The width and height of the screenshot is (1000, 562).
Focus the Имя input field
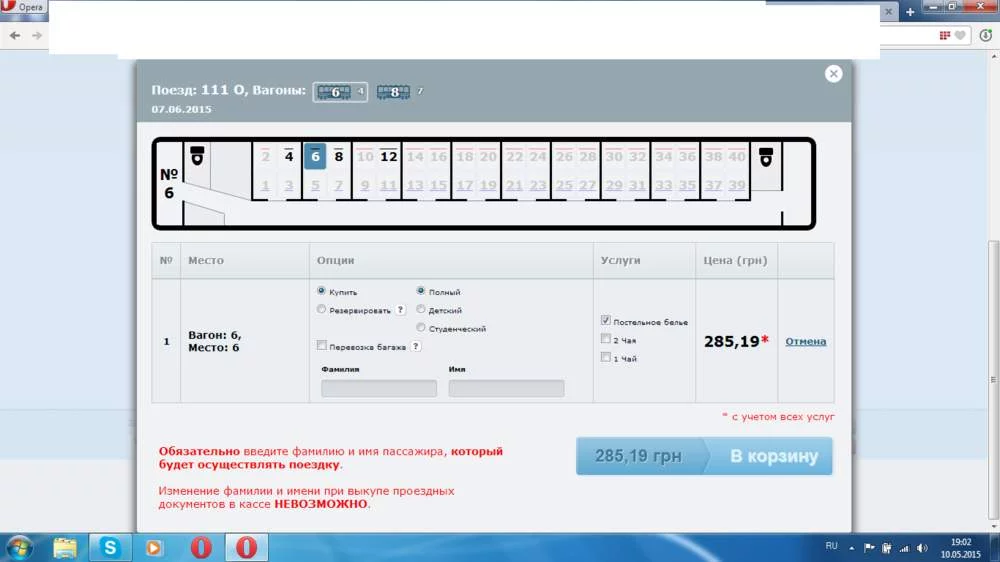click(506, 388)
